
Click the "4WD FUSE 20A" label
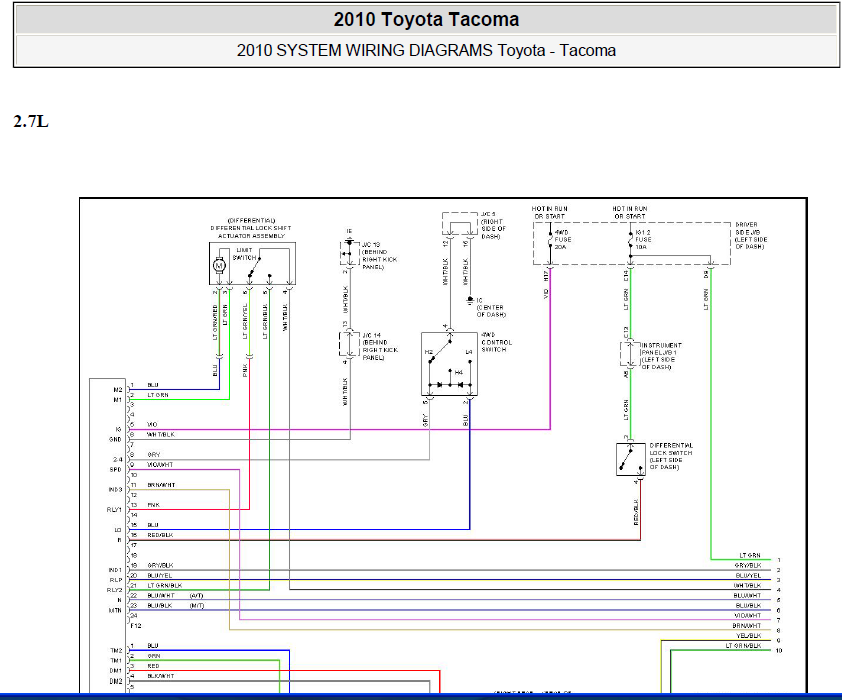(563, 239)
